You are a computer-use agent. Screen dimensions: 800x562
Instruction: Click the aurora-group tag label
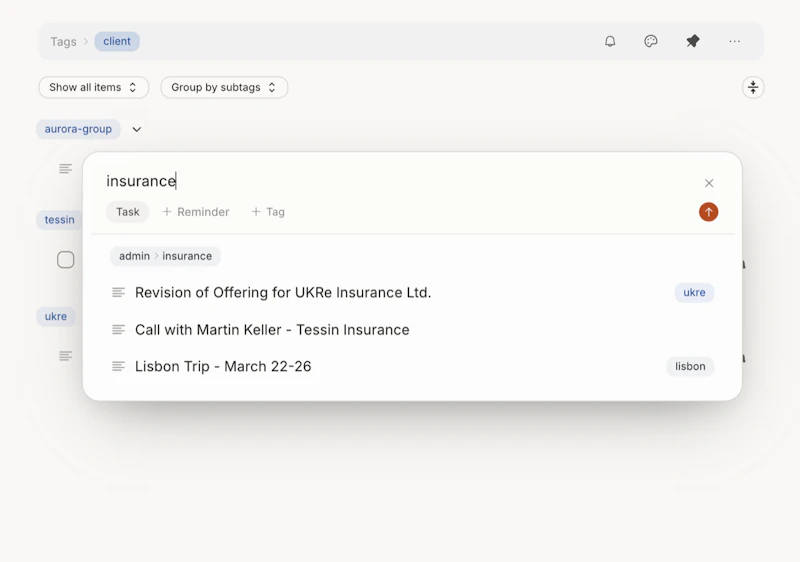[78, 129]
